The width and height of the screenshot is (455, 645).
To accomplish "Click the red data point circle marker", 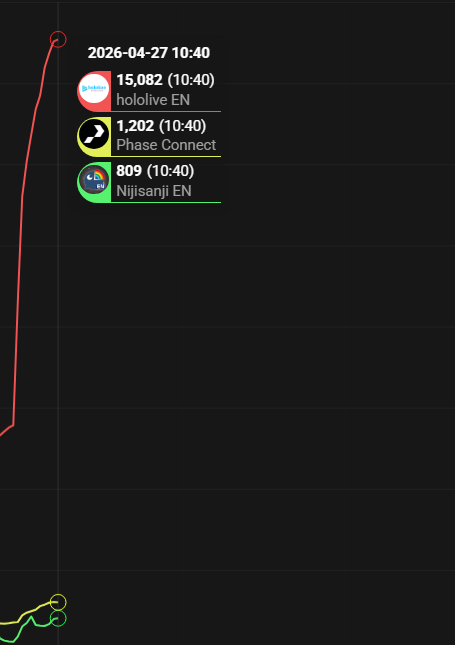I will 58,39.
